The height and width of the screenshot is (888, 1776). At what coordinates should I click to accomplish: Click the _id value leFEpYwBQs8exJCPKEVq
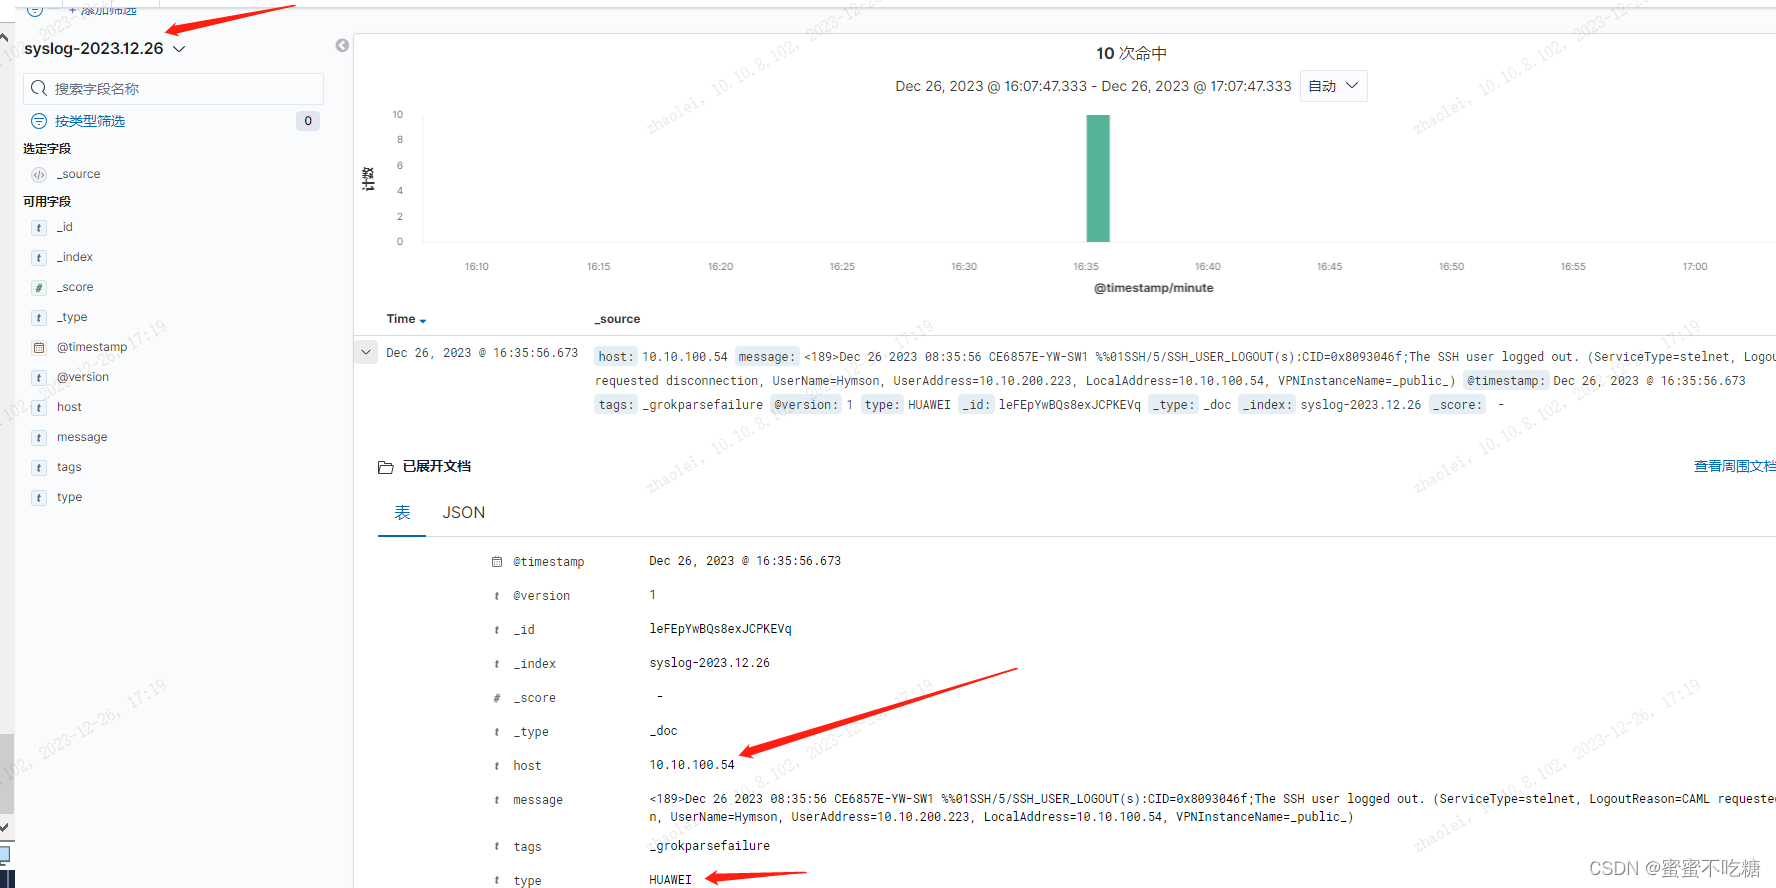(720, 629)
